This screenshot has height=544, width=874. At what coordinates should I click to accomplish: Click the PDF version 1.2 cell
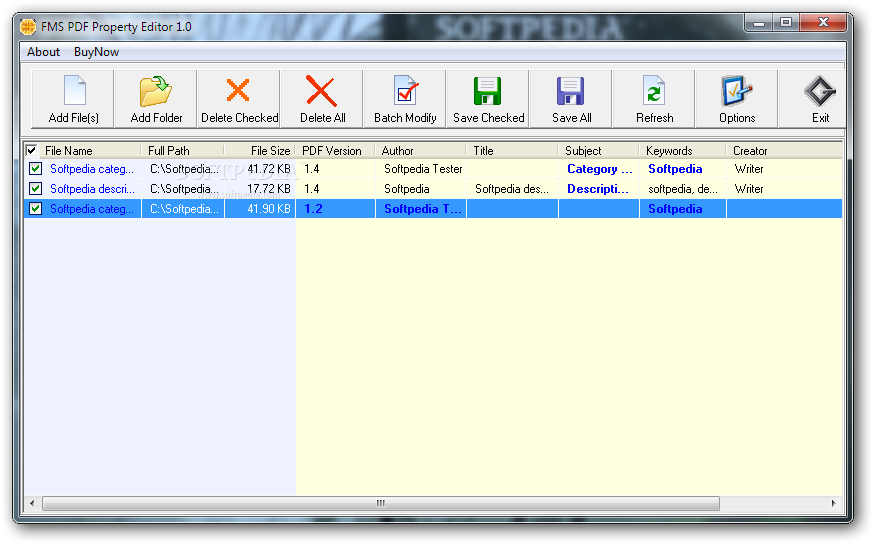[313, 208]
